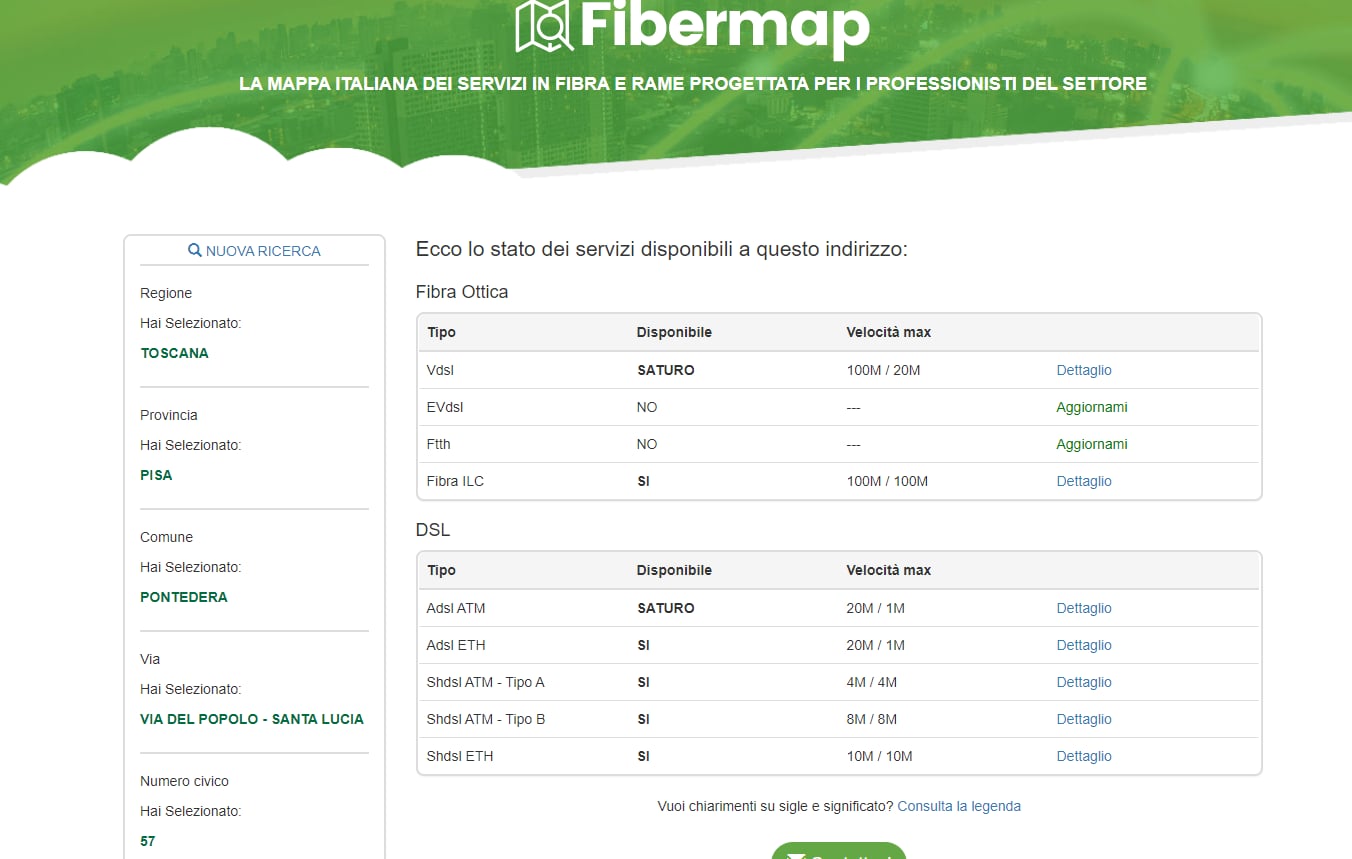The width and height of the screenshot is (1352, 859).
Task: Open Dettaglio for the Vdsl row
Action: 1084,370
